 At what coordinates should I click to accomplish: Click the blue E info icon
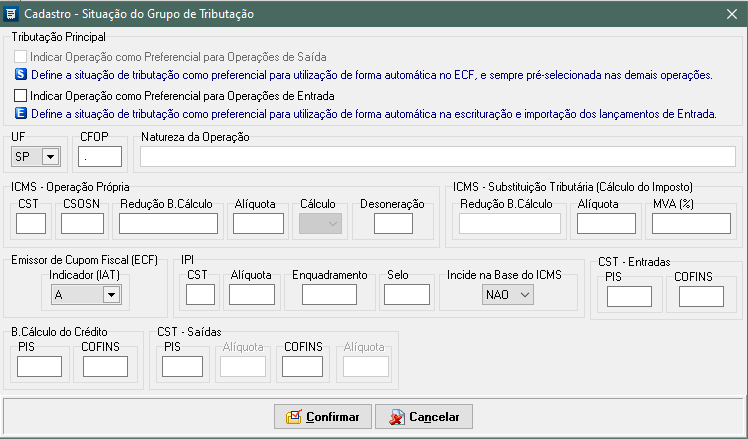pos(21,114)
